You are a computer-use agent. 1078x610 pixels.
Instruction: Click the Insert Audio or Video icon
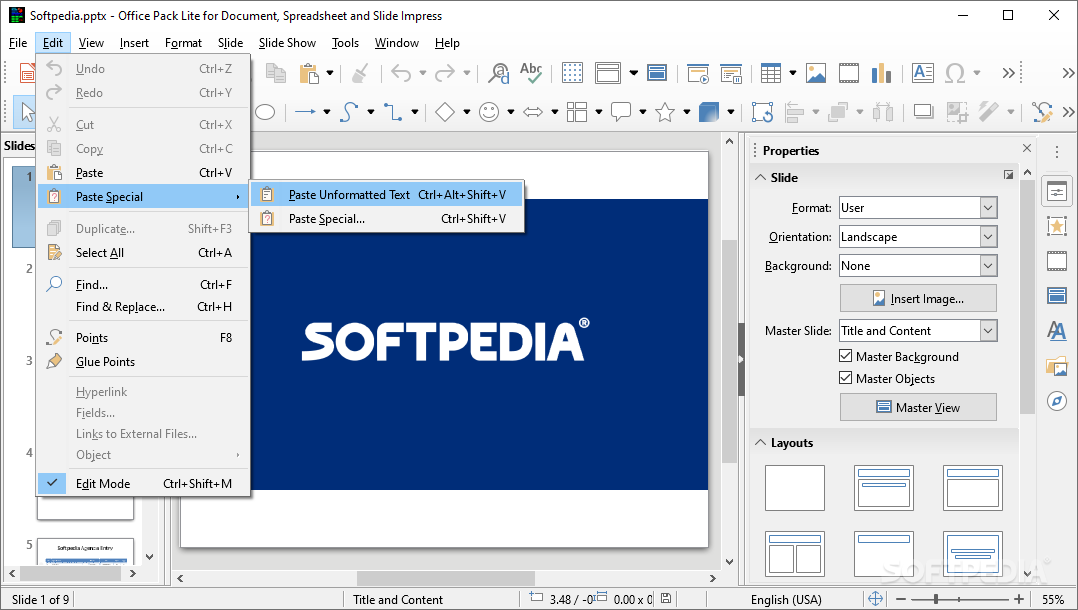848,72
